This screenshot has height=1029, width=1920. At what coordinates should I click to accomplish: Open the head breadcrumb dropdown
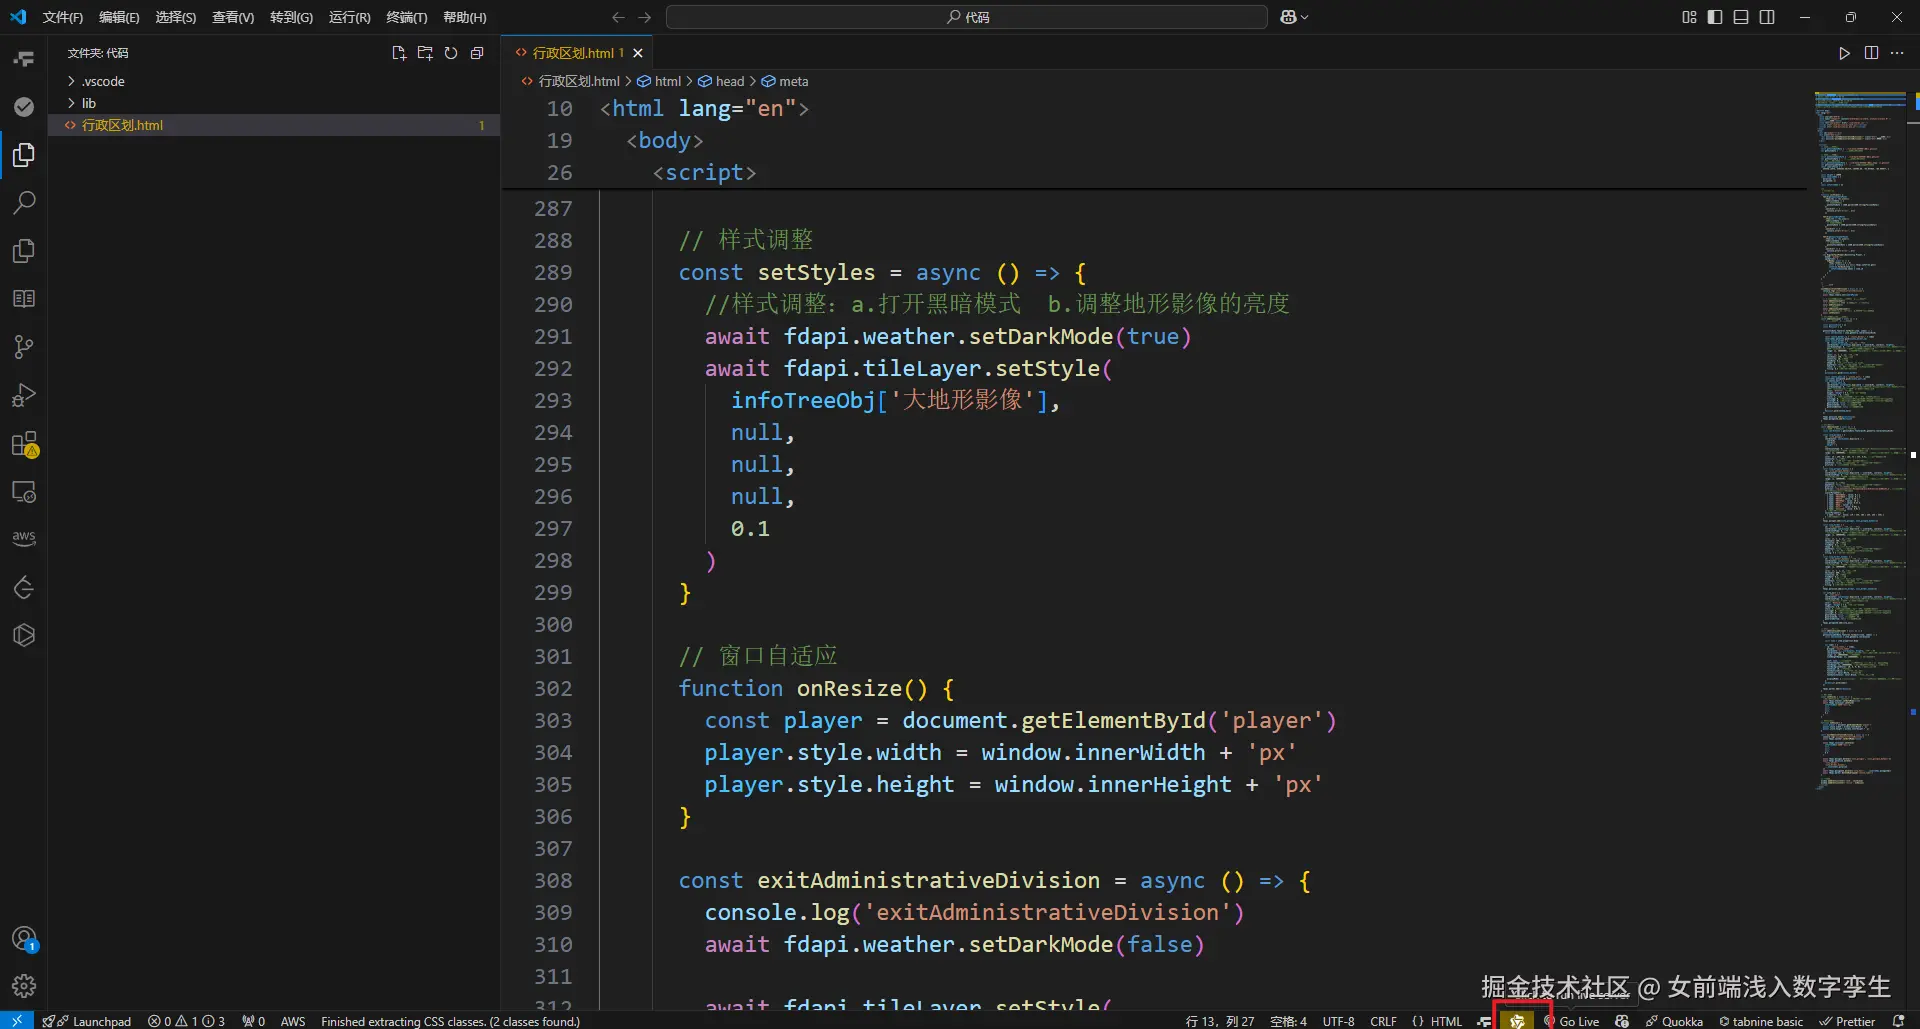point(729,81)
